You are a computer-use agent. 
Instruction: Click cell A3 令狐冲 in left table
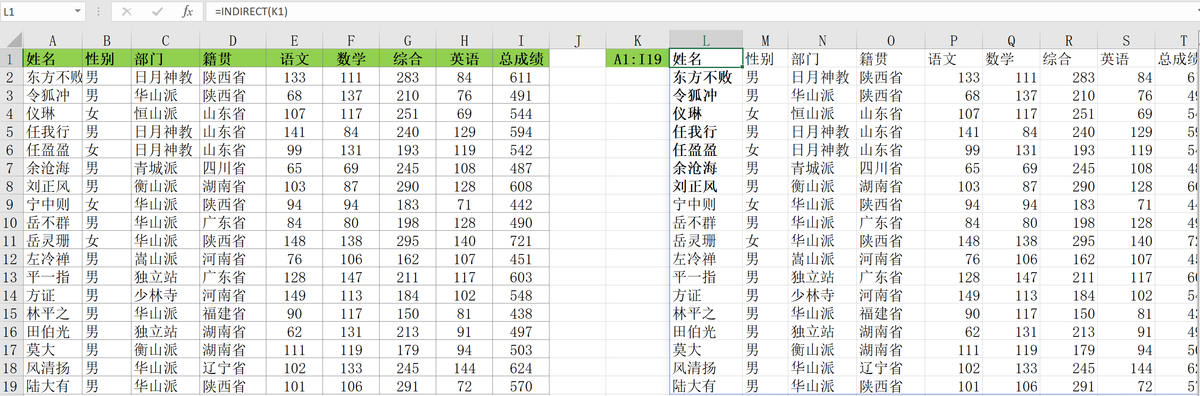coord(53,95)
